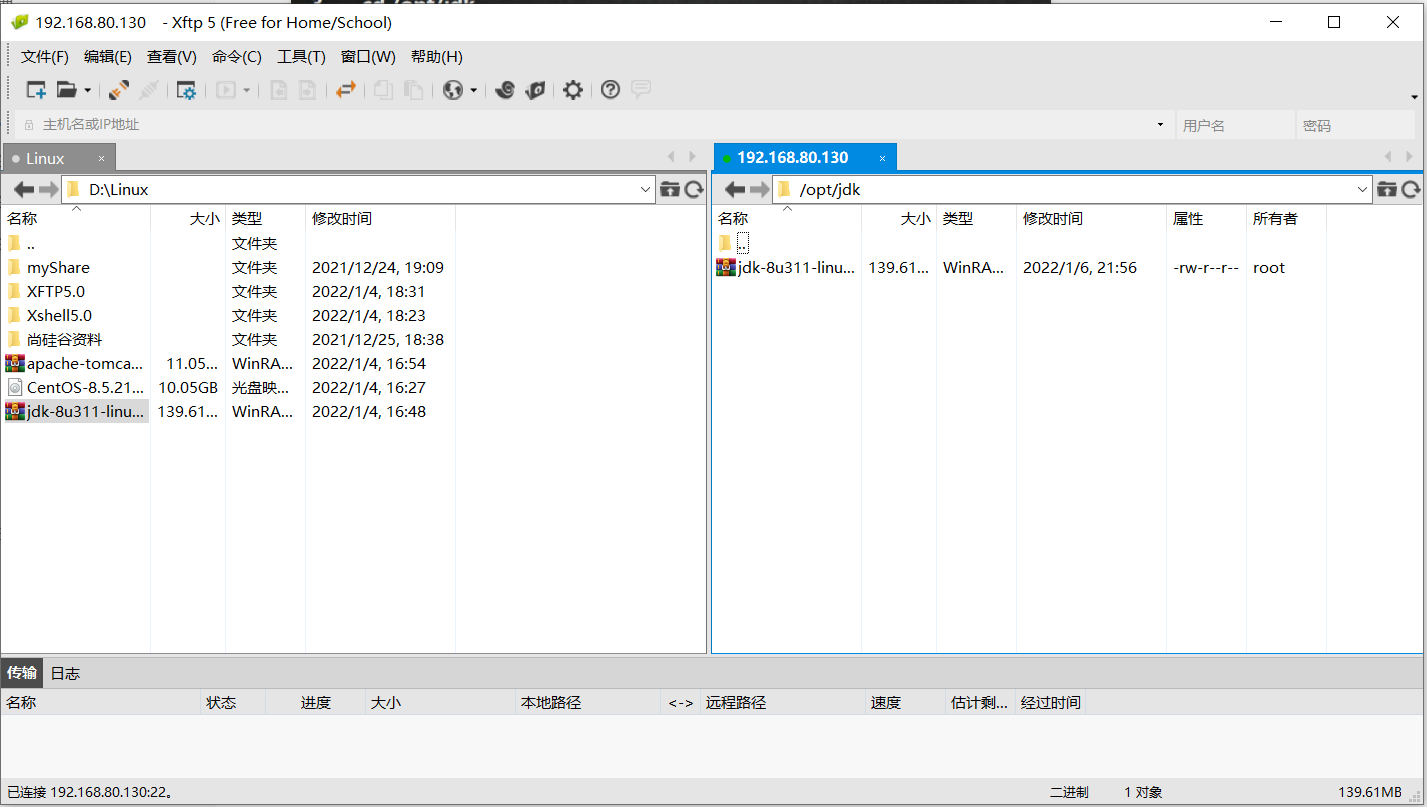
Task: Click the 进度 transfer column header
Action: [315, 702]
